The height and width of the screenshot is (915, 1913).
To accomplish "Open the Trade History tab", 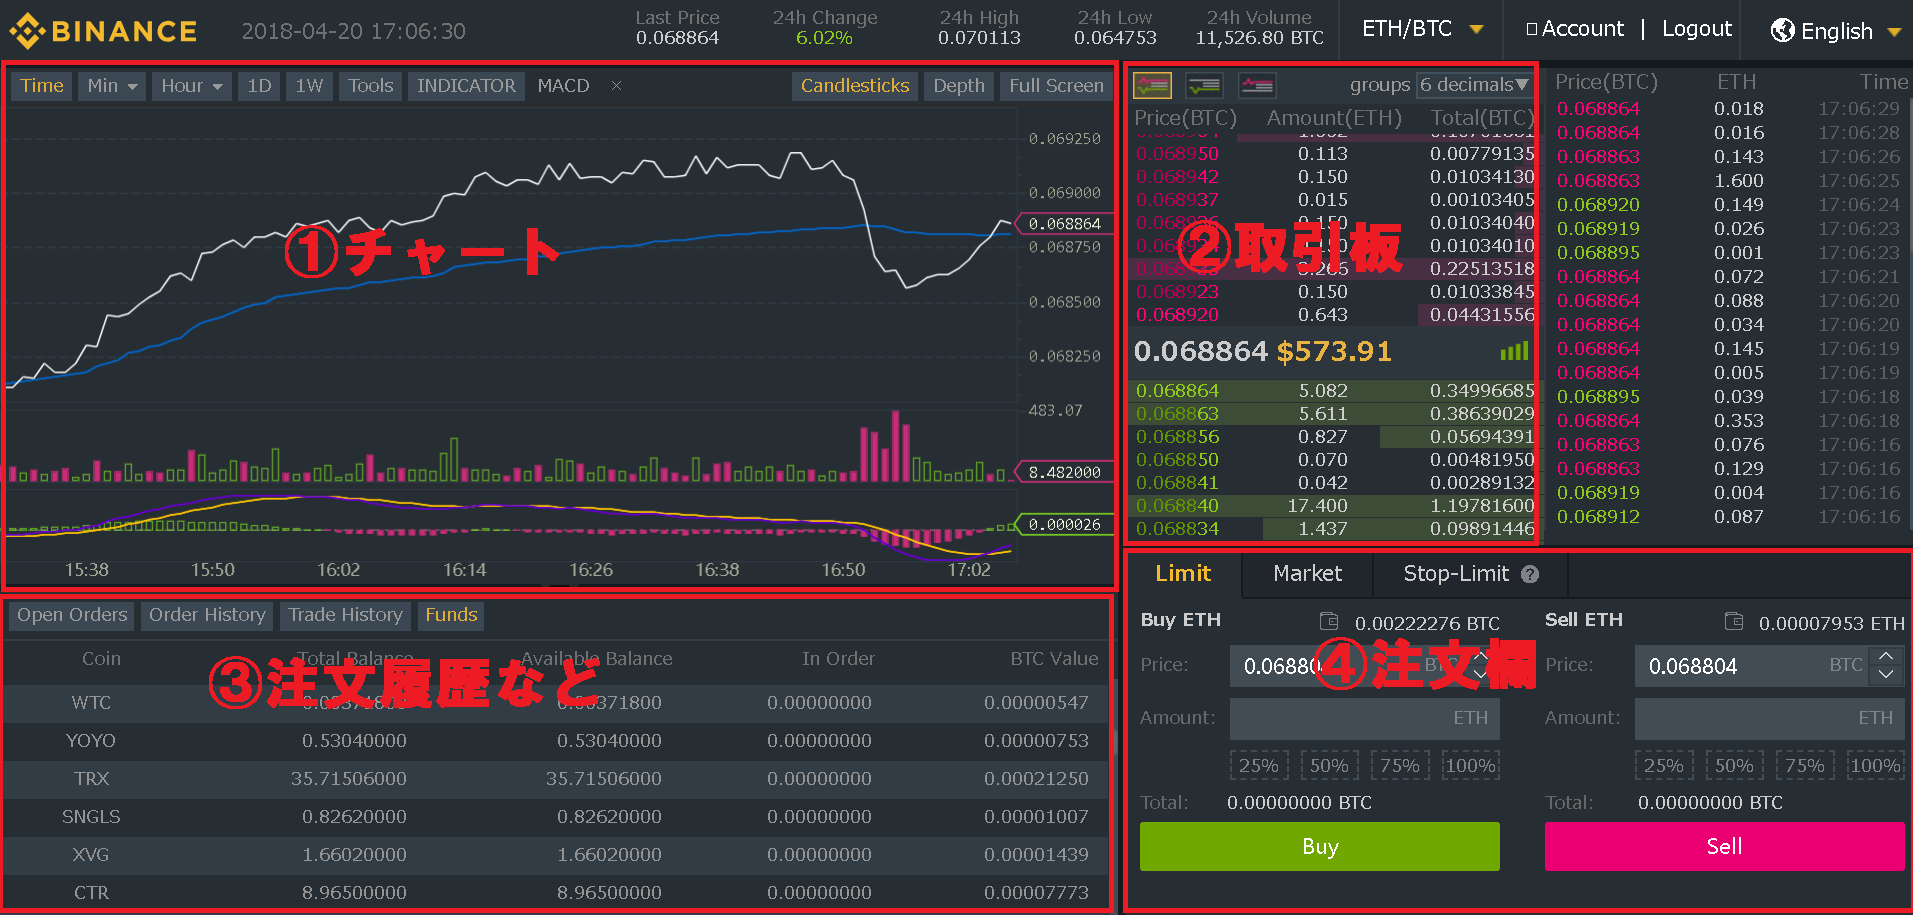I will 345,615.
